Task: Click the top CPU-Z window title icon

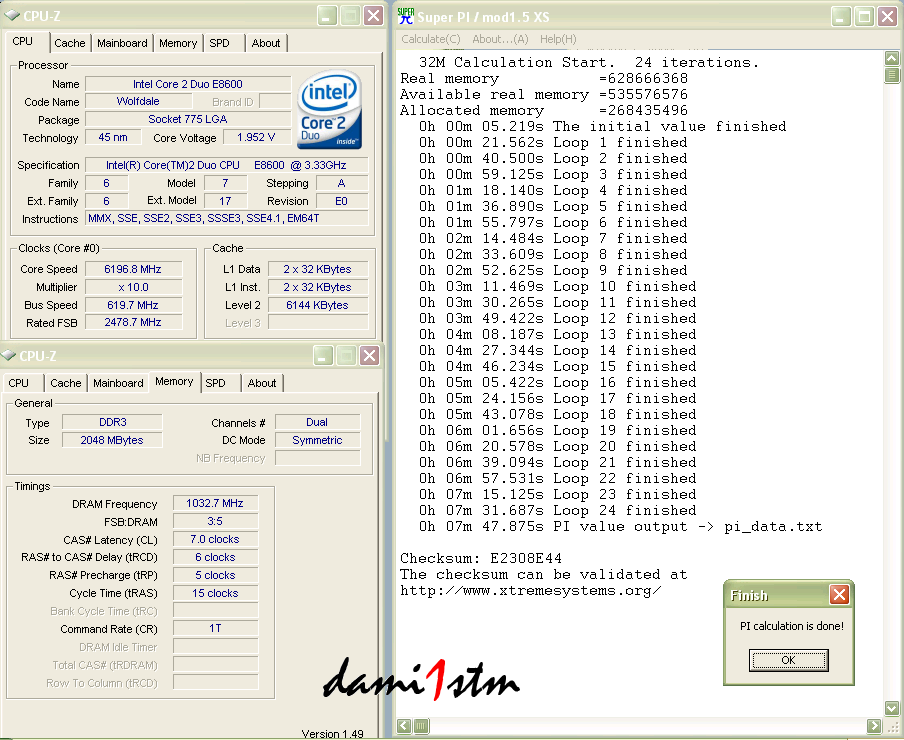Action: coord(12,16)
